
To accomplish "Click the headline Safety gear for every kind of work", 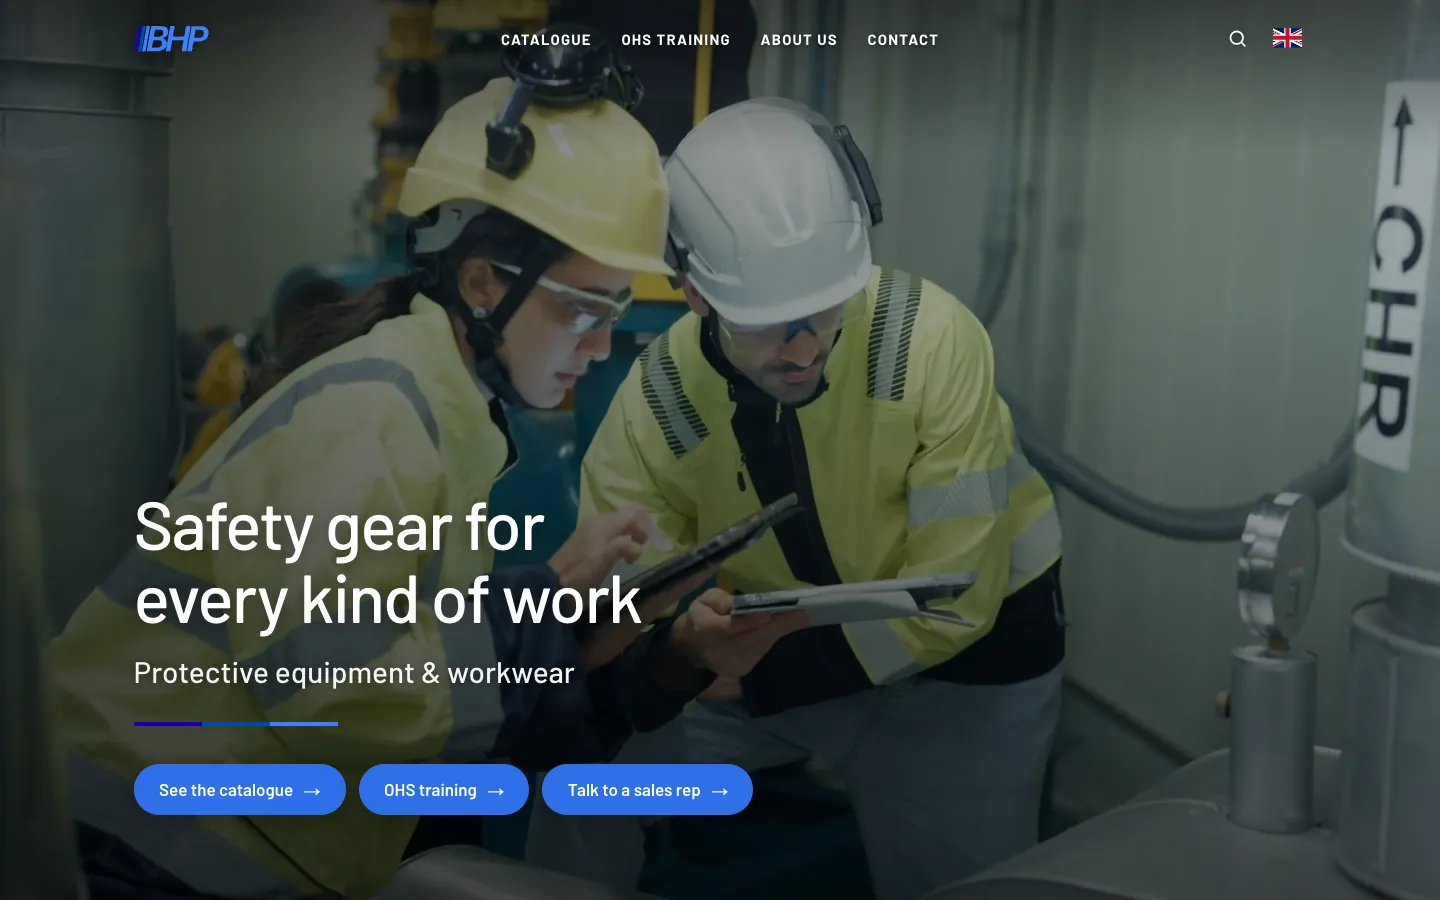I will [x=388, y=564].
